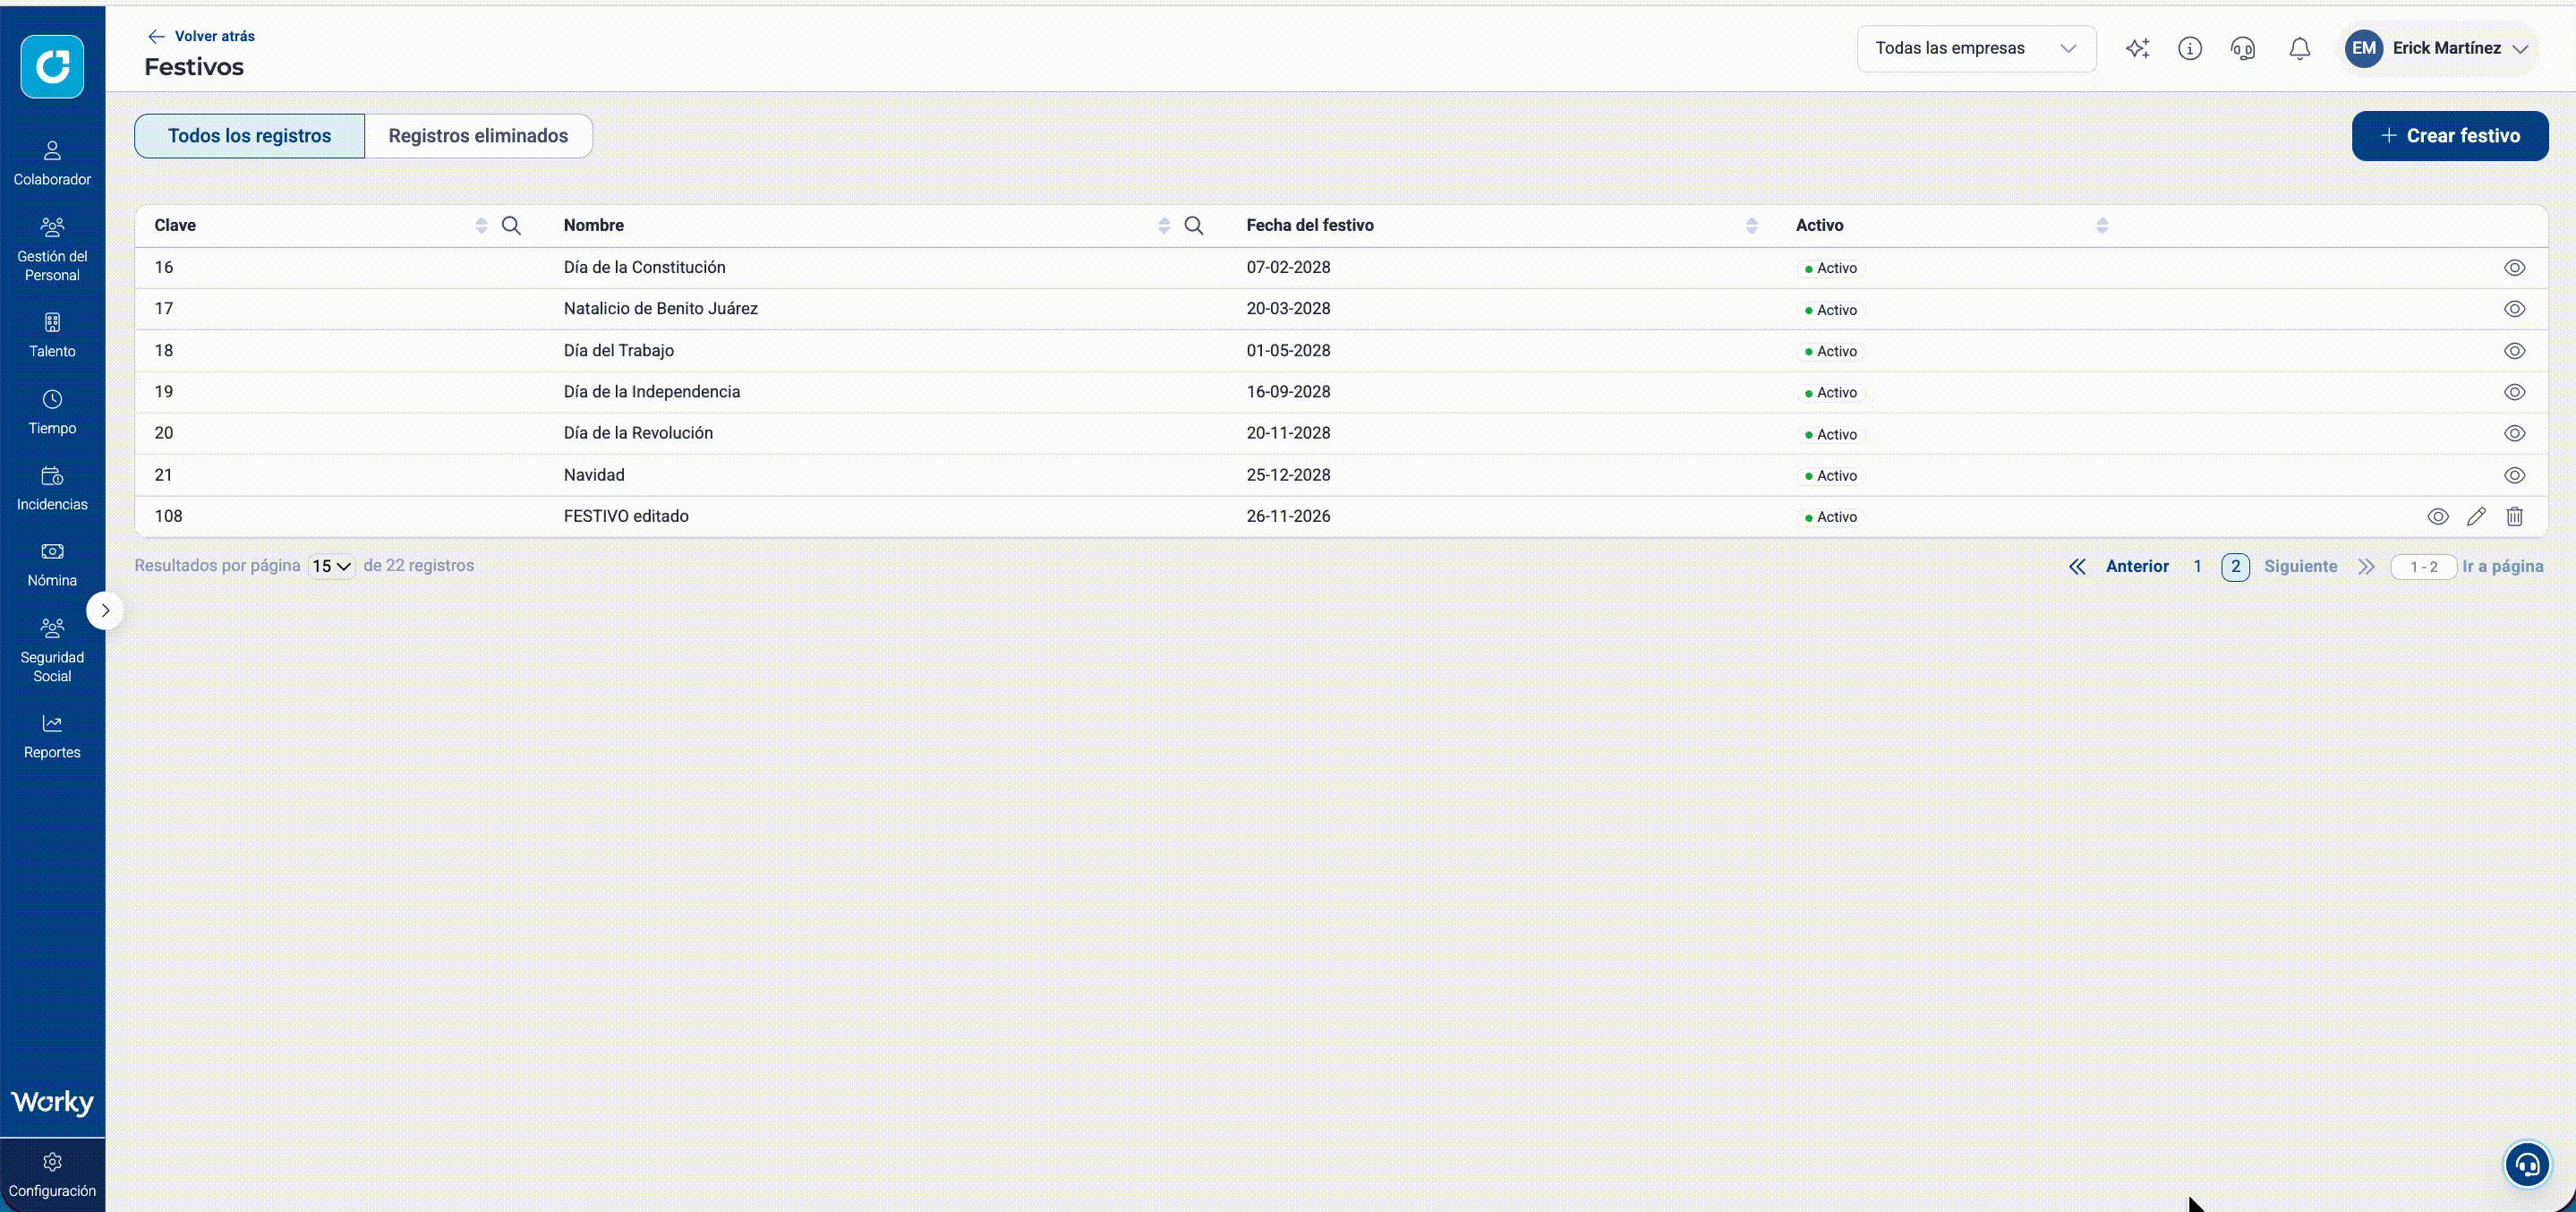Open floating support chat bubble
The height and width of the screenshot is (1212, 2576).
click(x=2527, y=1165)
